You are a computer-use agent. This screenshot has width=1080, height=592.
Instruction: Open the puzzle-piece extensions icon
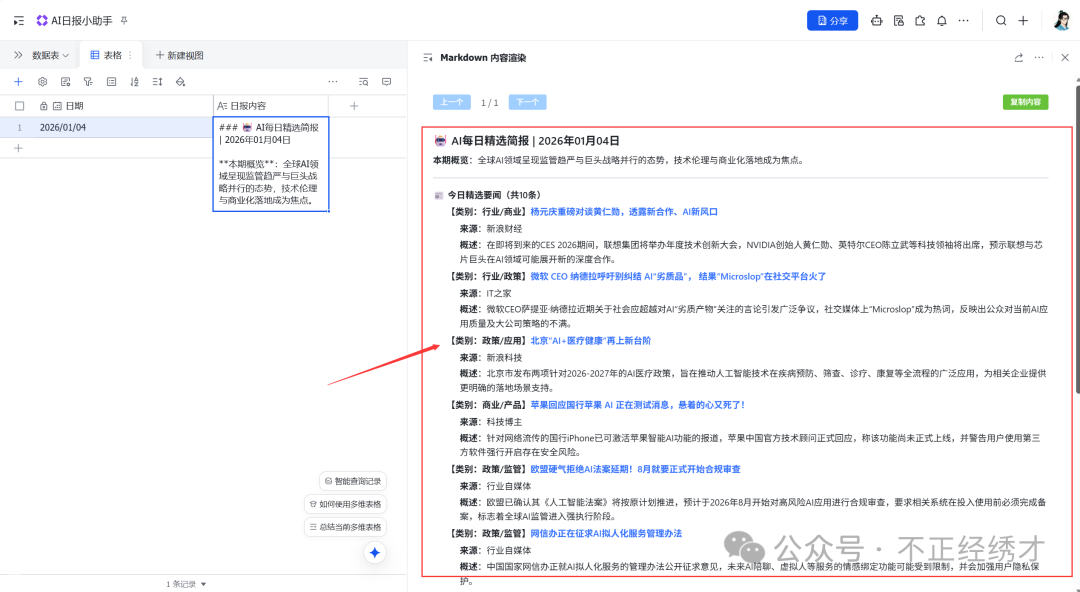pos(920,21)
